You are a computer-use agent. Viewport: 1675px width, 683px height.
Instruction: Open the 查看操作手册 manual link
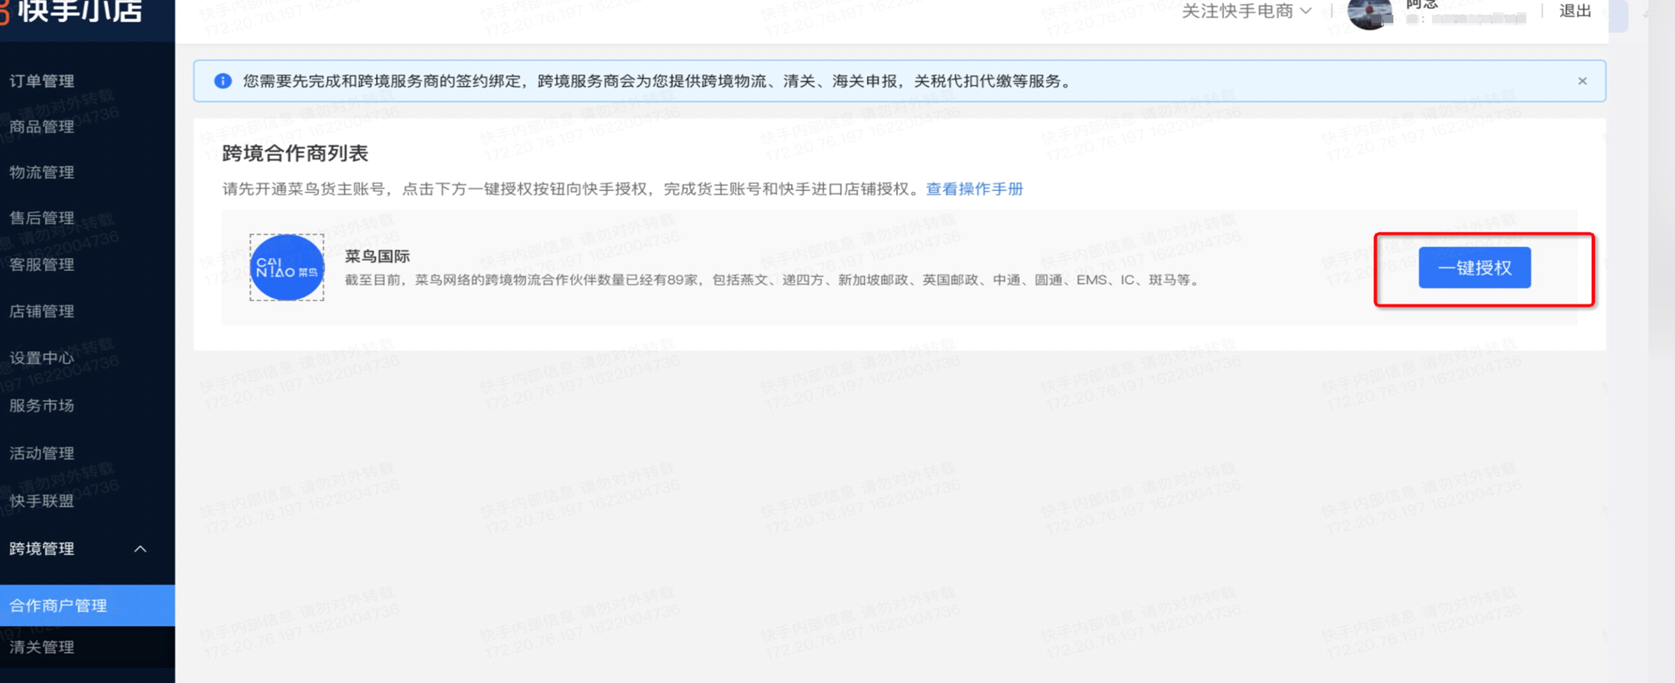click(x=974, y=189)
